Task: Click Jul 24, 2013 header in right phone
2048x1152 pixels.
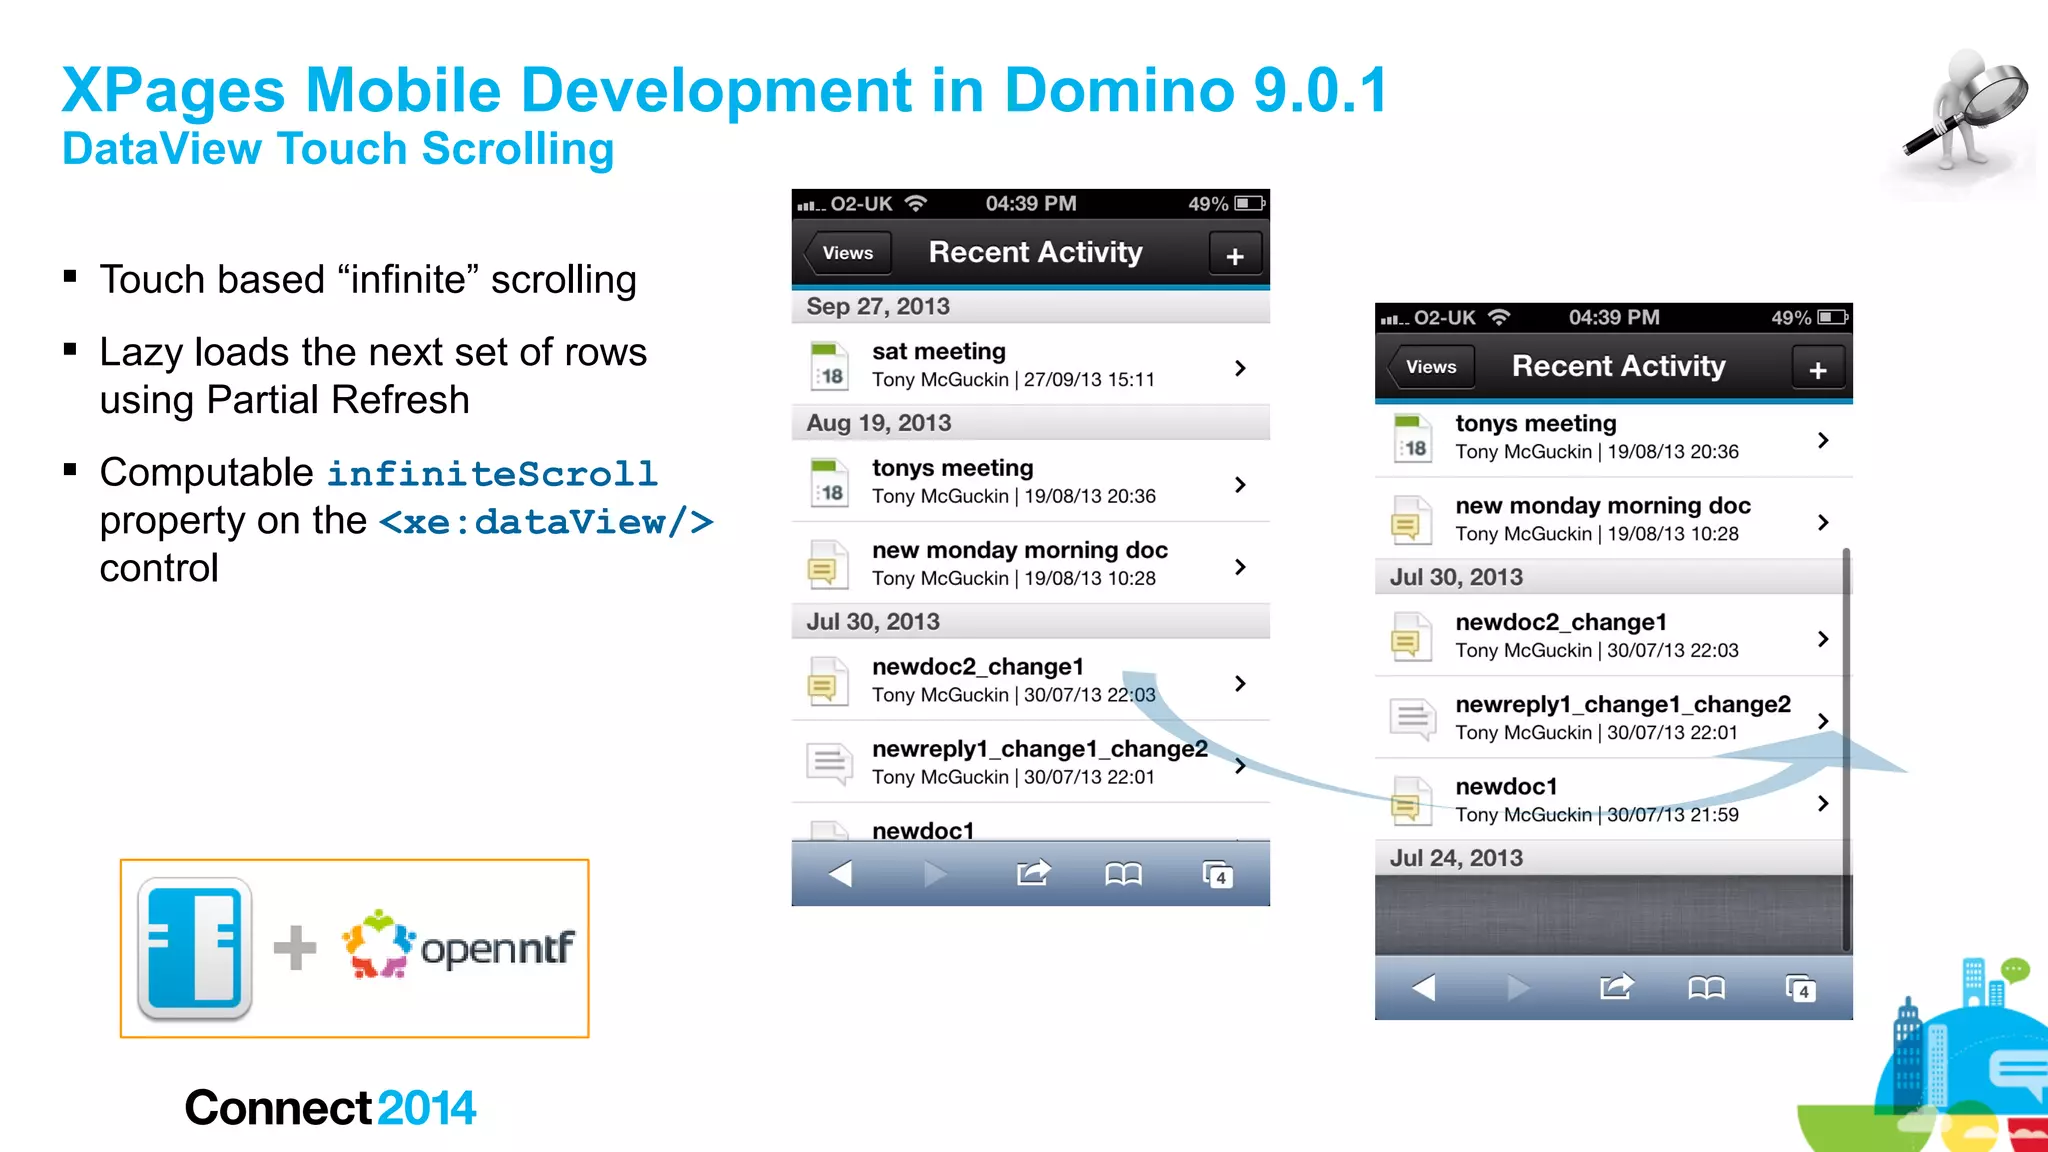Action: 1613,858
